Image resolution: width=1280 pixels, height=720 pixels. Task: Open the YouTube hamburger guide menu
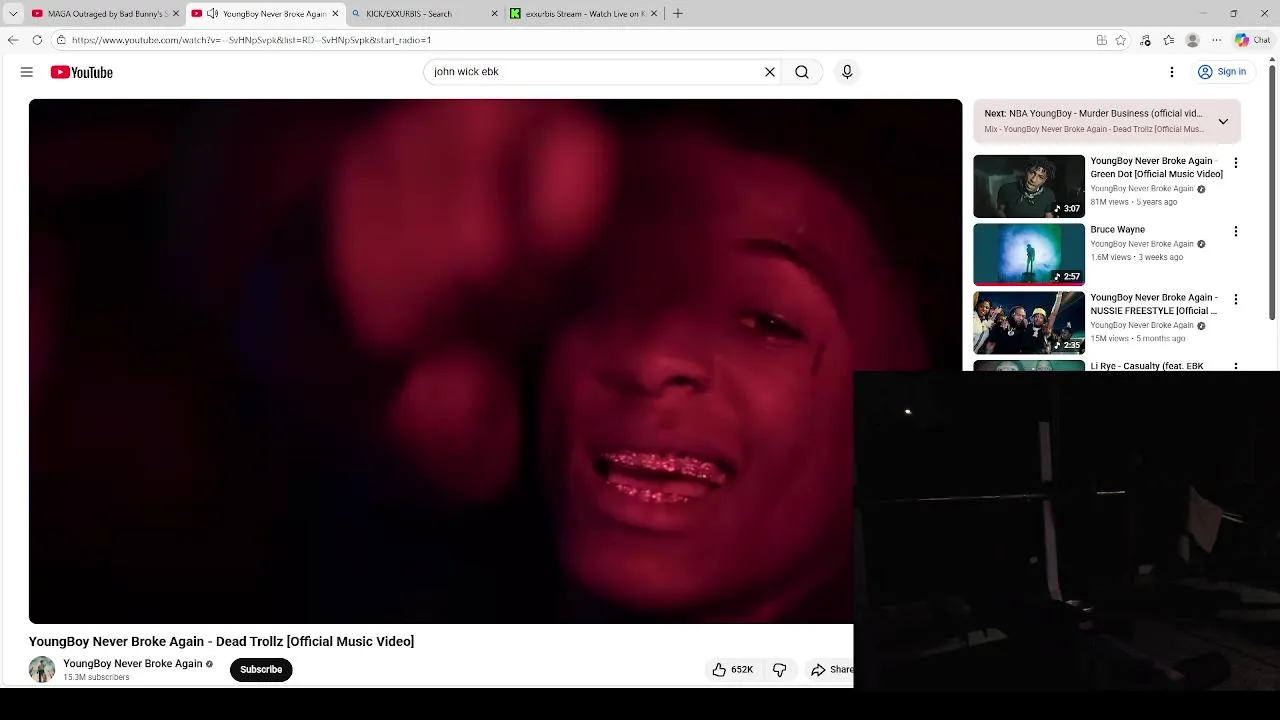tap(27, 72)
